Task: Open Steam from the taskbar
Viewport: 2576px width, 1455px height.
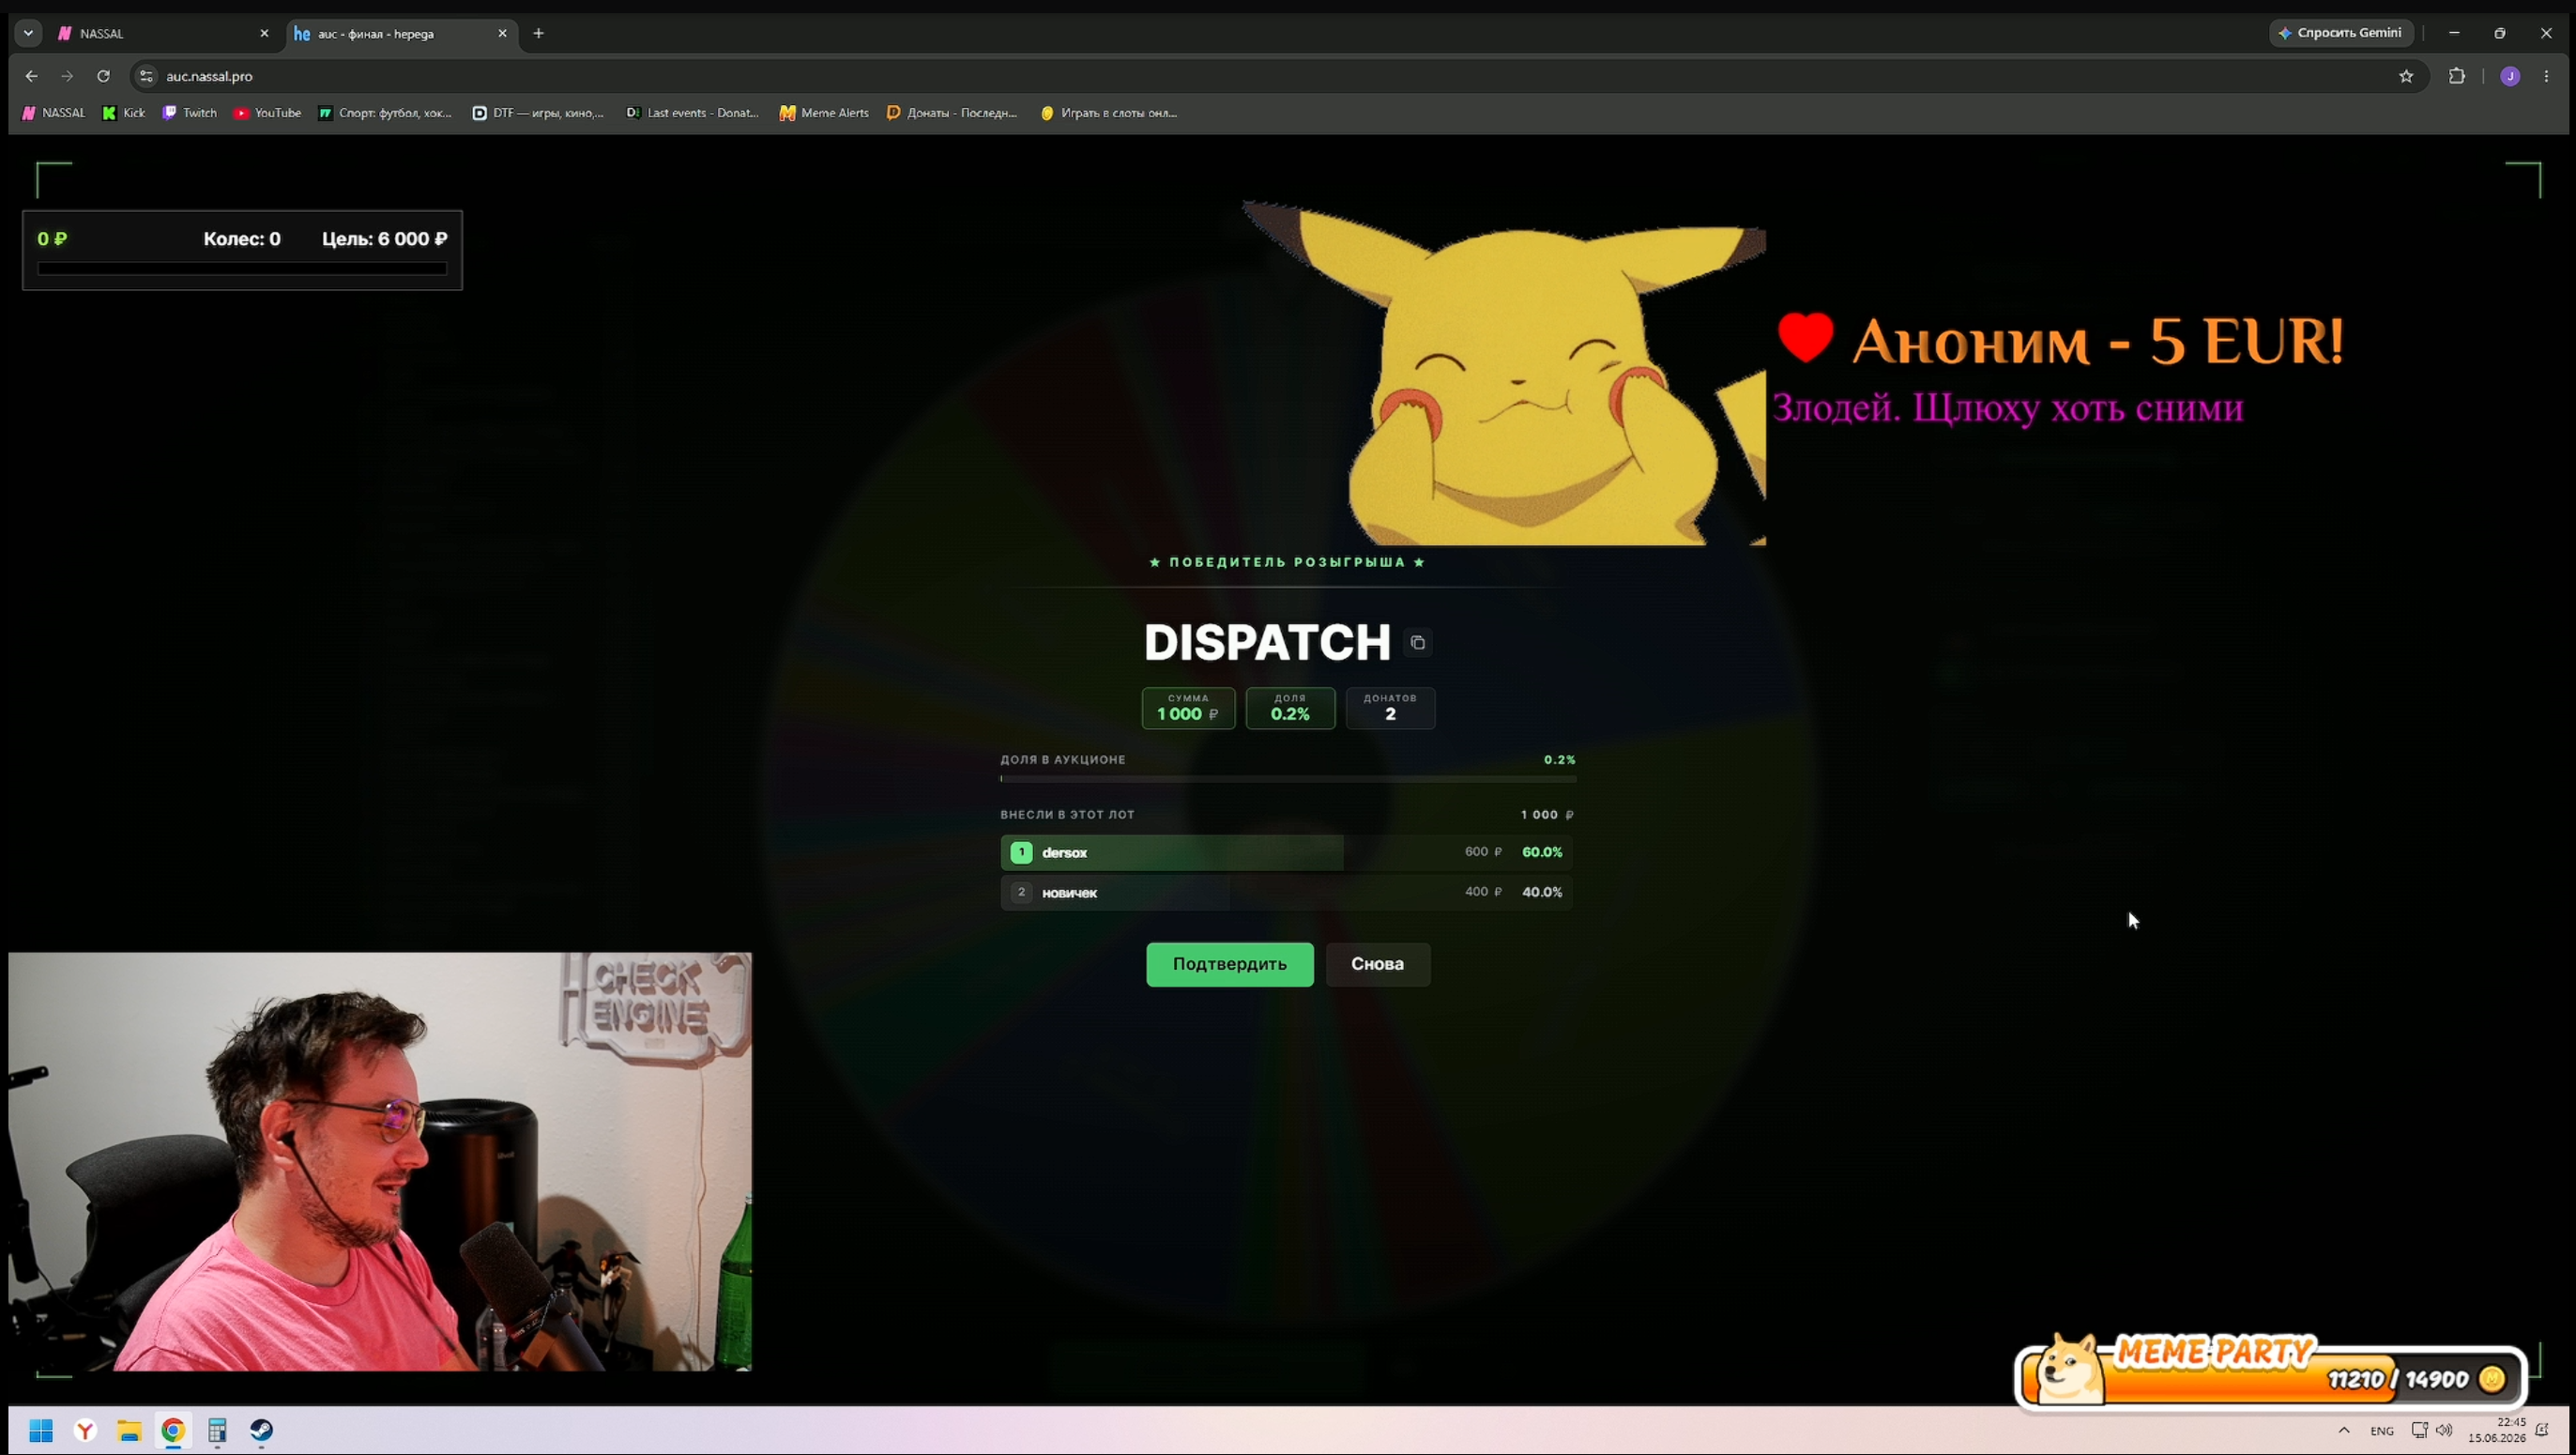Action: [x=261, y=1431]
